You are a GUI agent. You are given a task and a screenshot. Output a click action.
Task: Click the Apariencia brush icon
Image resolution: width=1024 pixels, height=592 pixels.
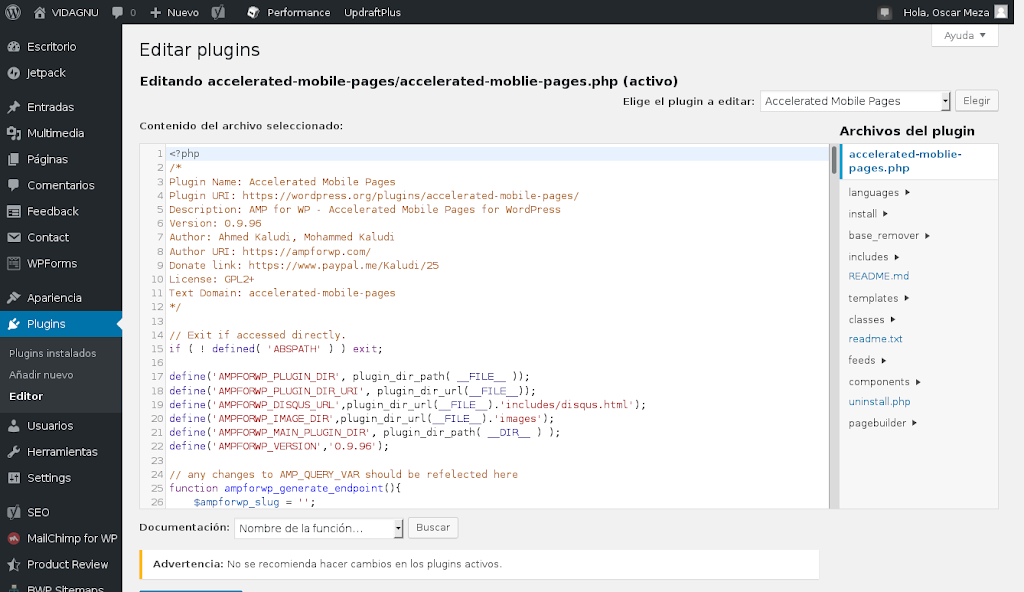[x=14, y=297]
